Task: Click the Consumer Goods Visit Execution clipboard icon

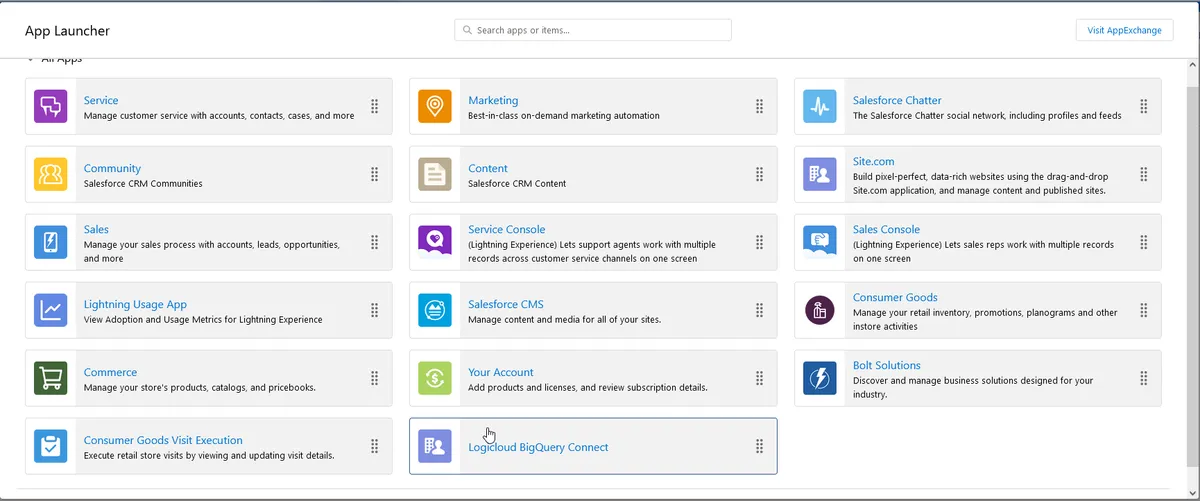Action: (x=50, y=446)
